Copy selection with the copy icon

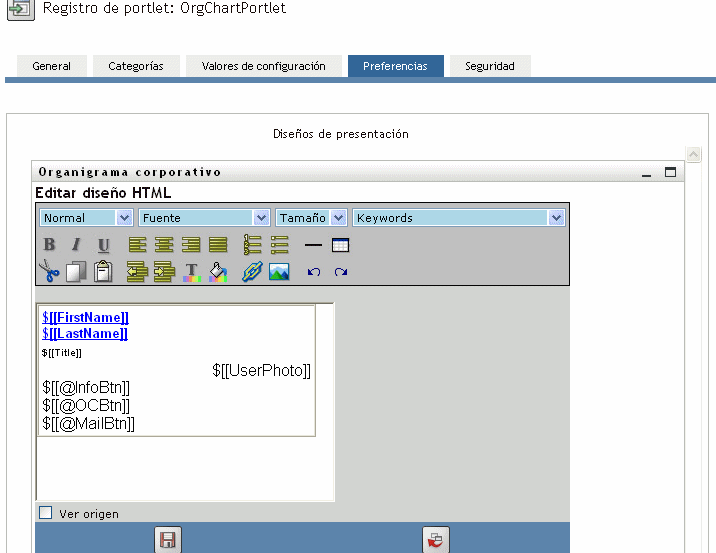click(76, 272)
